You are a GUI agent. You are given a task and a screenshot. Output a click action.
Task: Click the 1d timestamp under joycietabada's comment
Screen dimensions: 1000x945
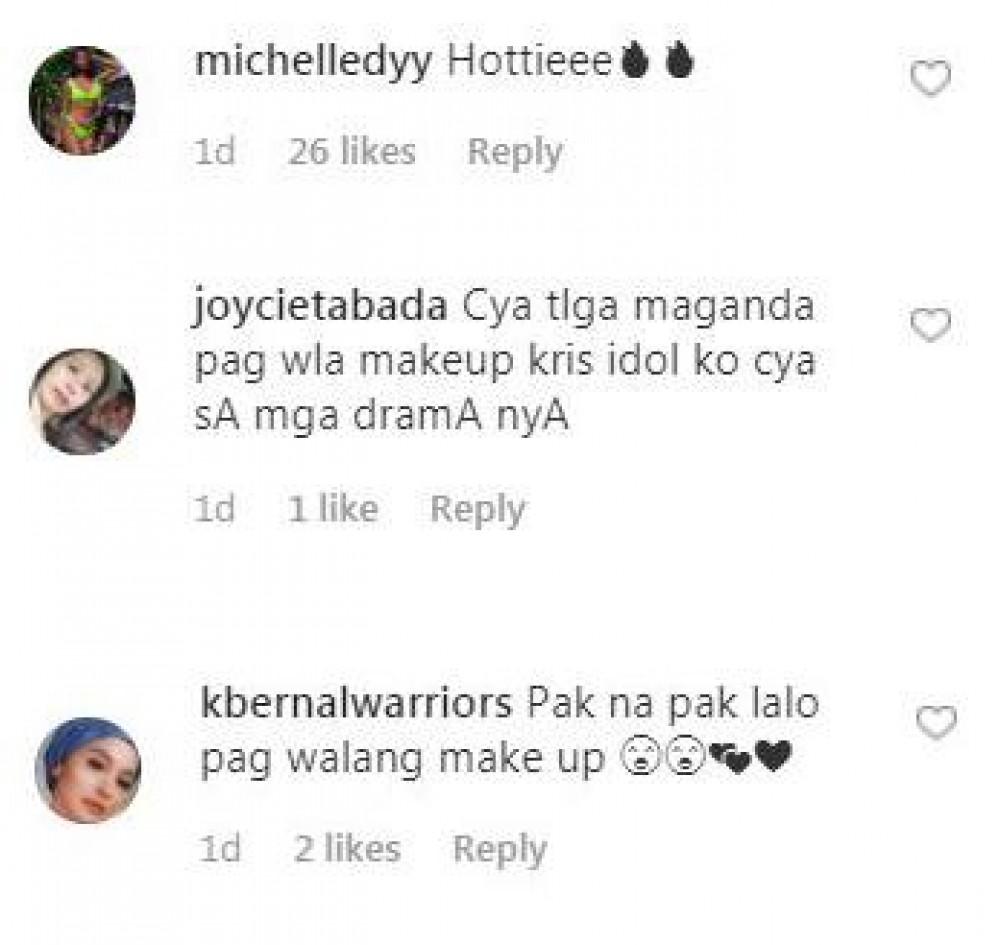tap(216, 509)
